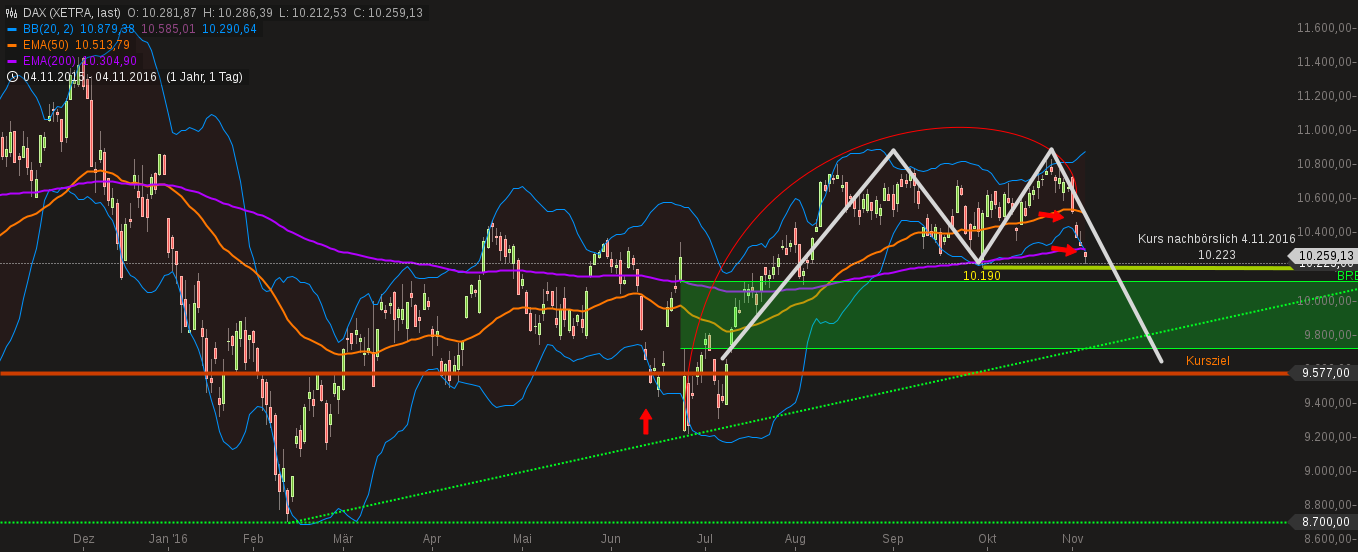This screenshot has height=552, width=1358.
Task: Click the Sep label on time axis
Action: (893, 539)
